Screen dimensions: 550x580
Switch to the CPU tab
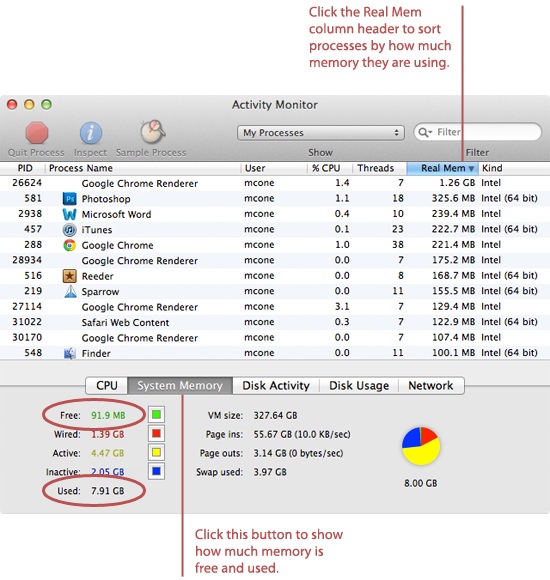click(x=107, y=385)
